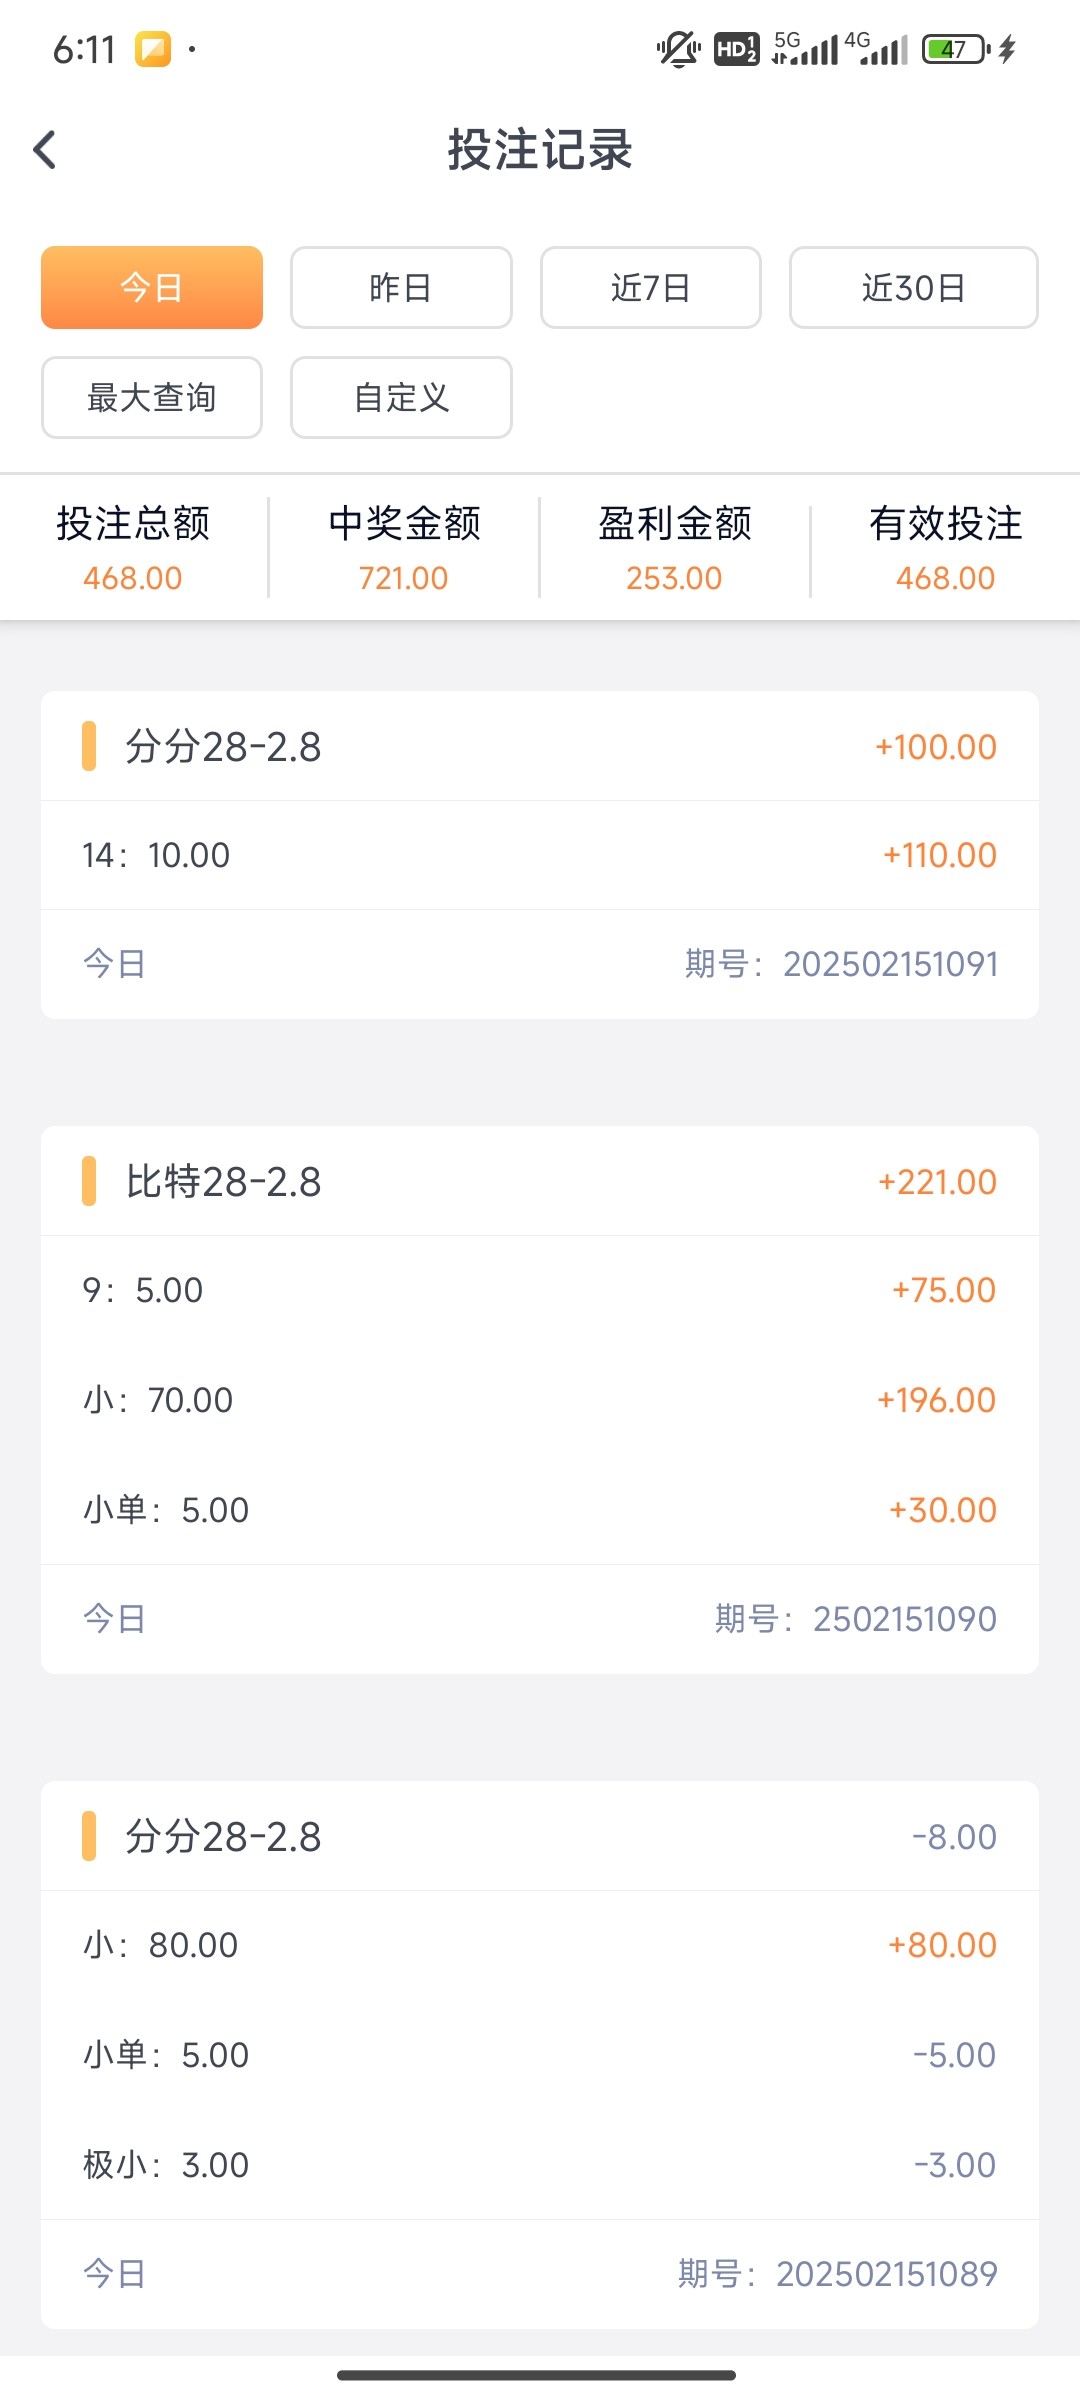The image size is (1080, 2400).
Task: Tap the 期号 202502151089 row
Action: 539,2274
